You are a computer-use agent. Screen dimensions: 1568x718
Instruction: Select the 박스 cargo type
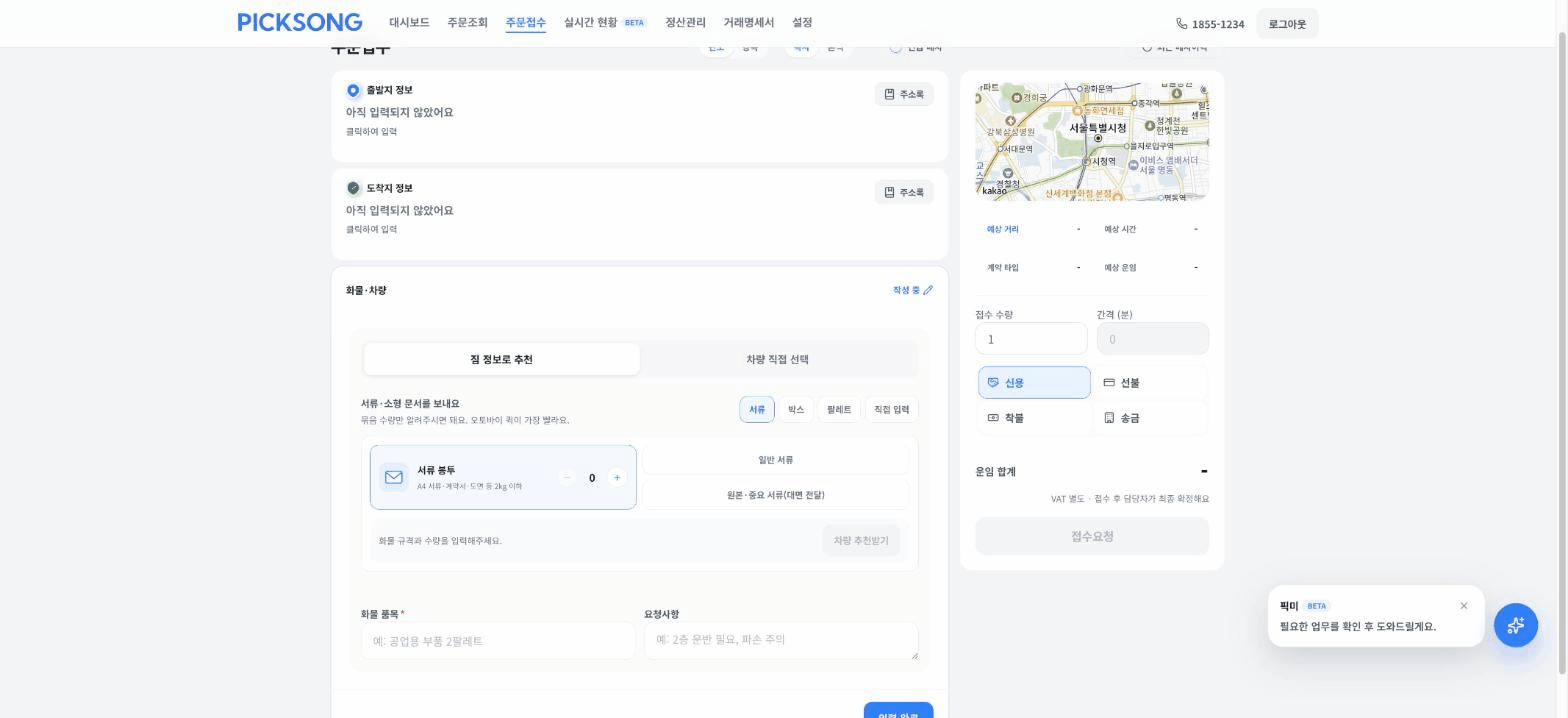(x=796, y=409)
